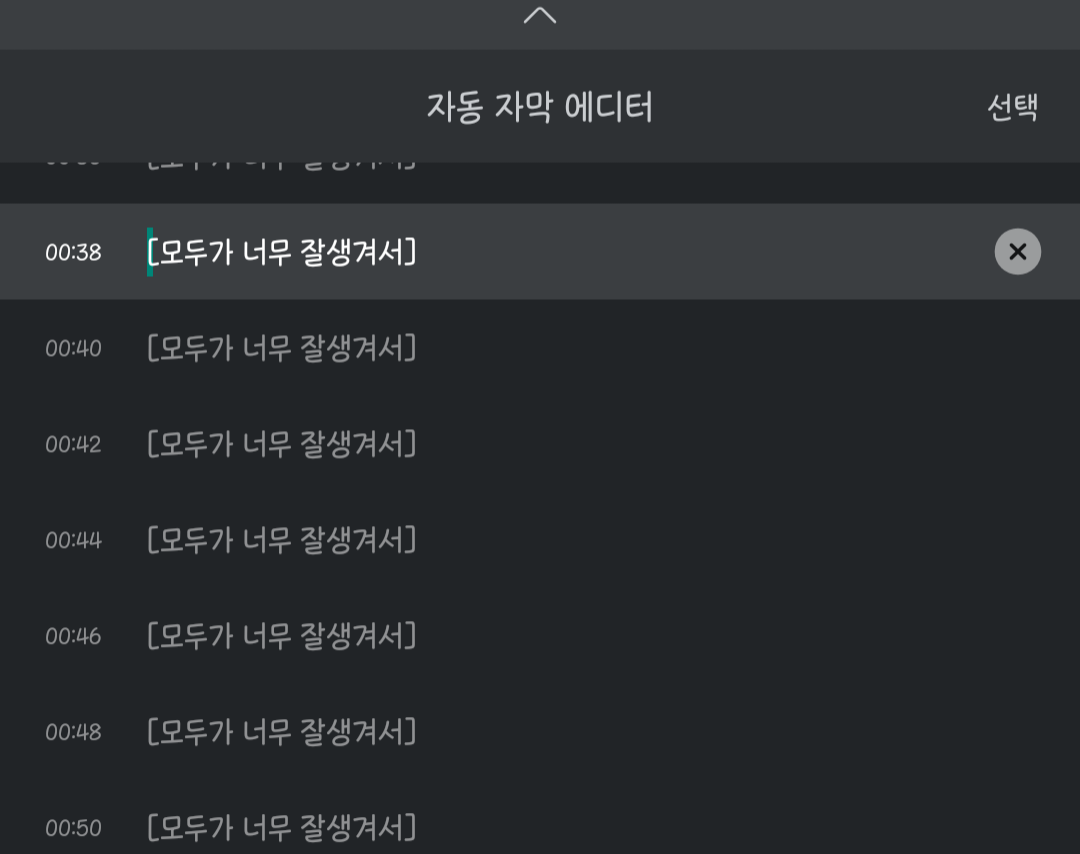The height and width of the screenshot is (854, 1080).
Task: Collapse the panel using the top up-chevron
Action: tap(539, 15)
